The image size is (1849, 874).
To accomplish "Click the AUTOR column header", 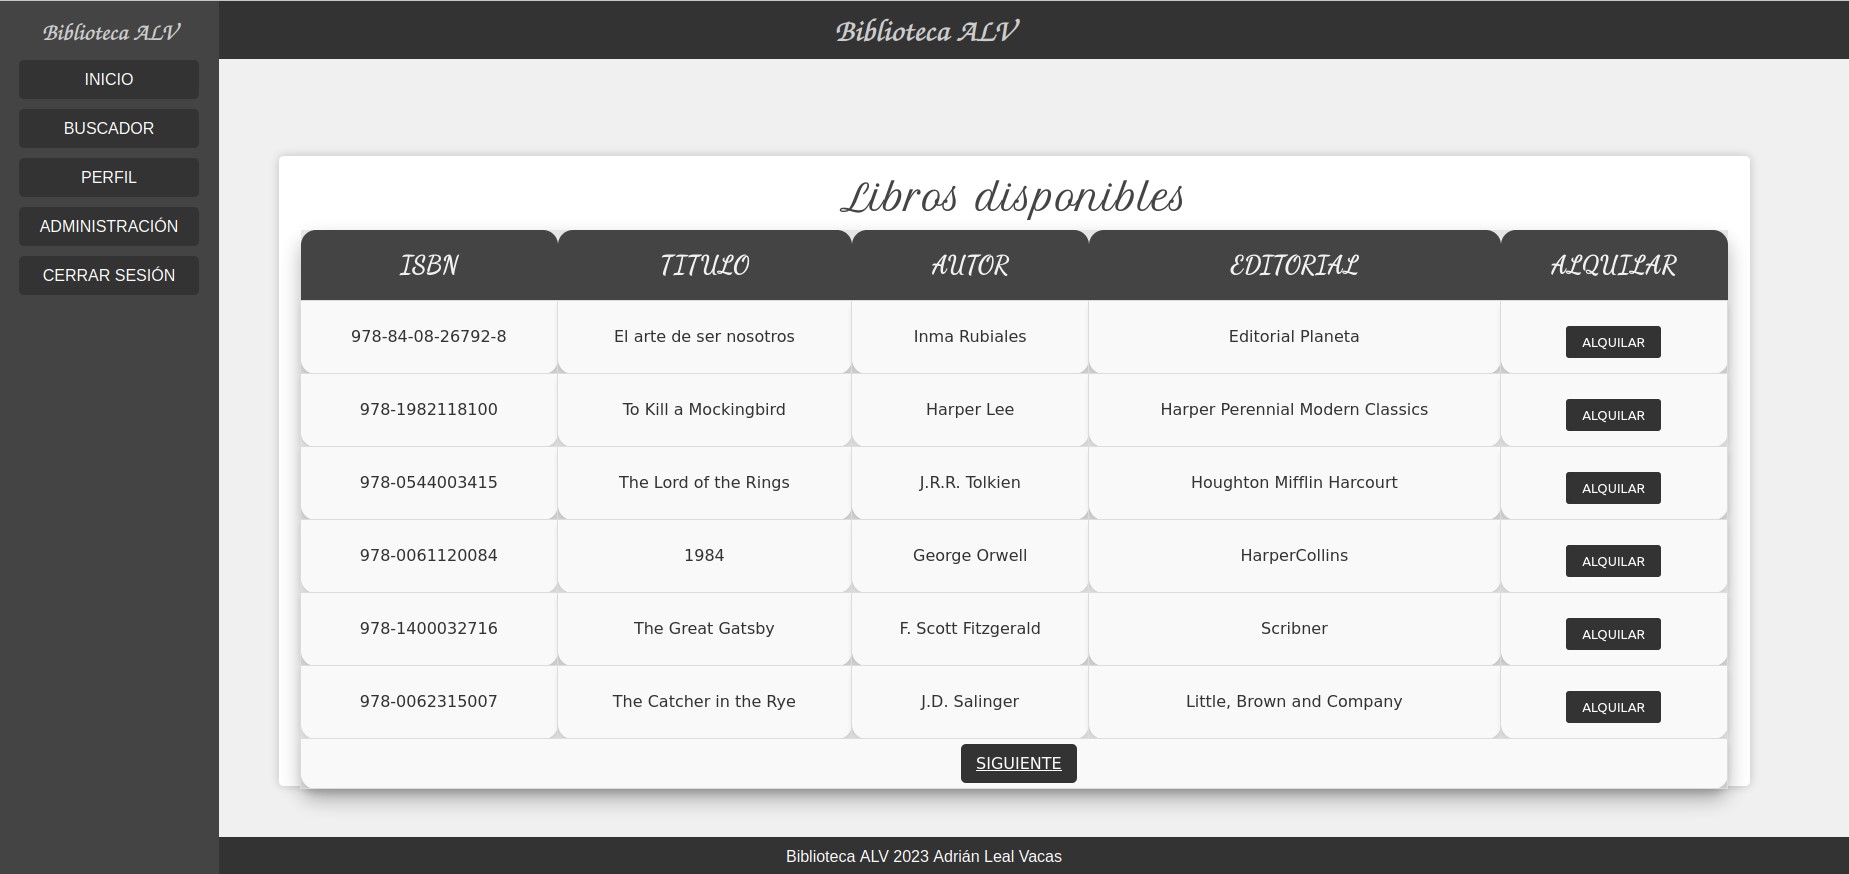I will 970,265.
